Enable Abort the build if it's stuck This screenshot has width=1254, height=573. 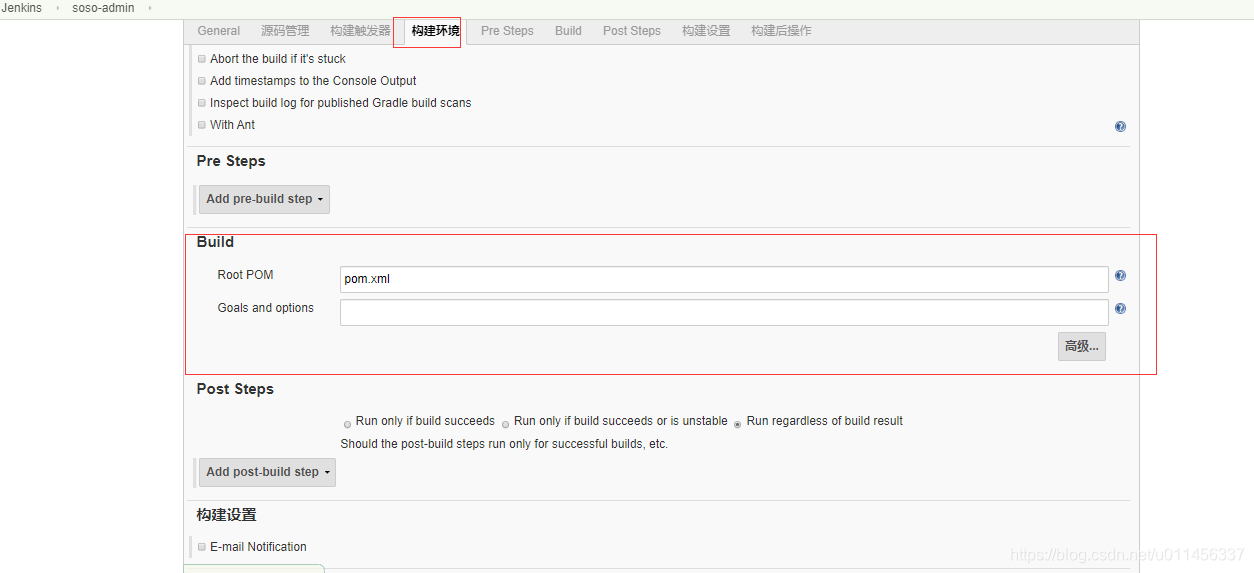202,59
